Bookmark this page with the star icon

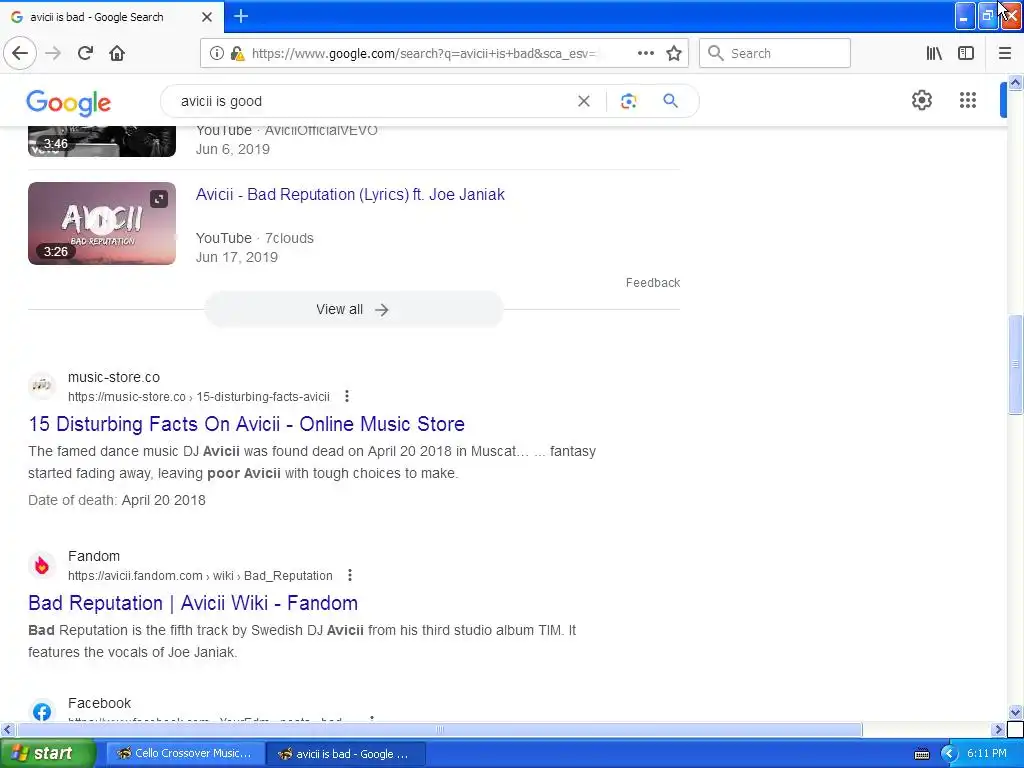pos(674,54)
